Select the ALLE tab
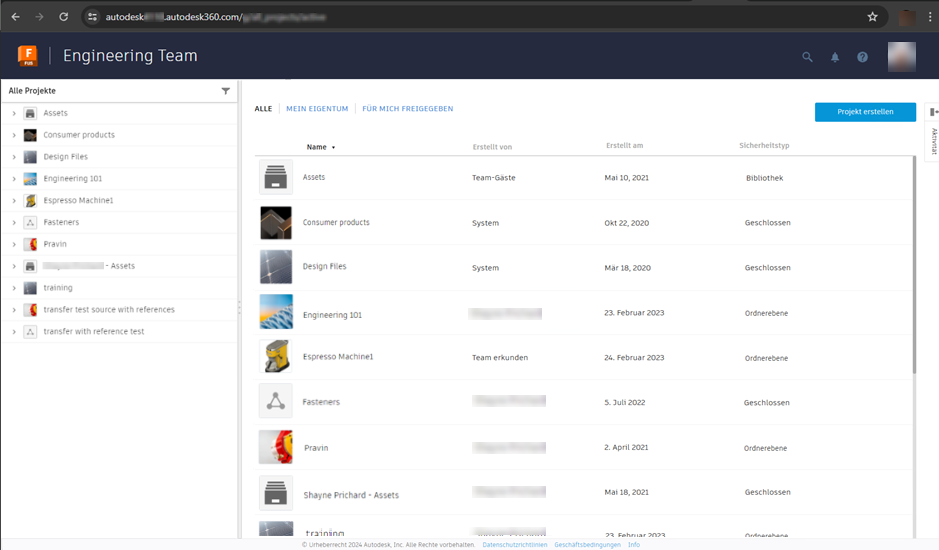 263,108
